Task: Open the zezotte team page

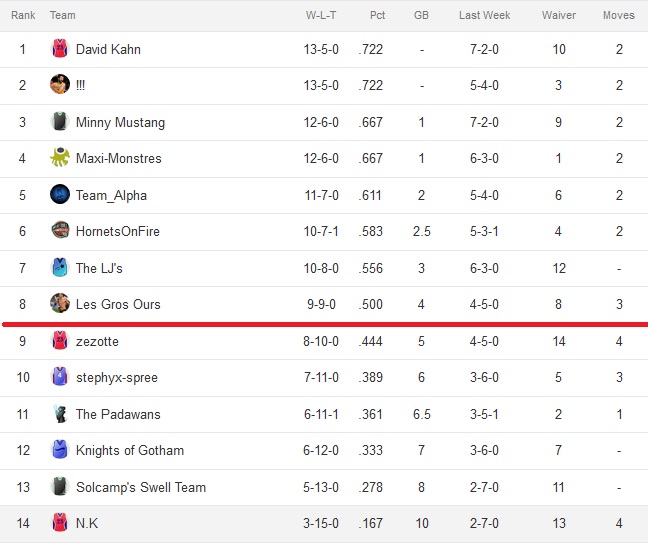Action: pos(97,341)
